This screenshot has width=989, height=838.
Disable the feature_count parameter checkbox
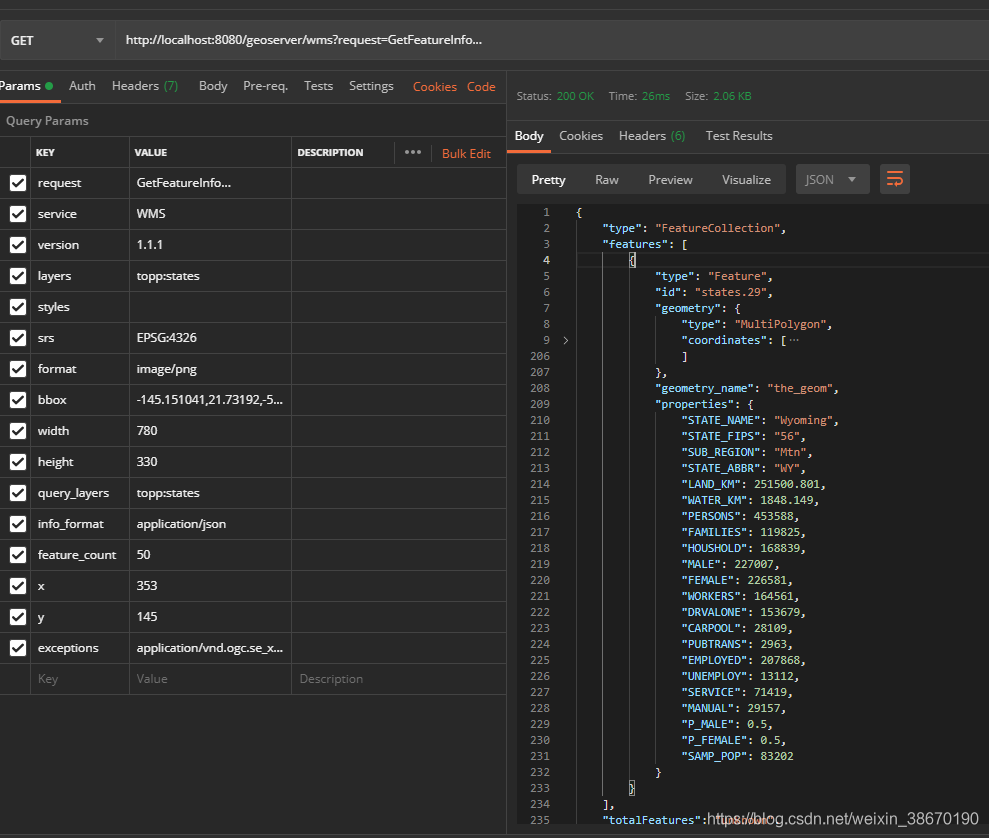[x=18, y=555]
